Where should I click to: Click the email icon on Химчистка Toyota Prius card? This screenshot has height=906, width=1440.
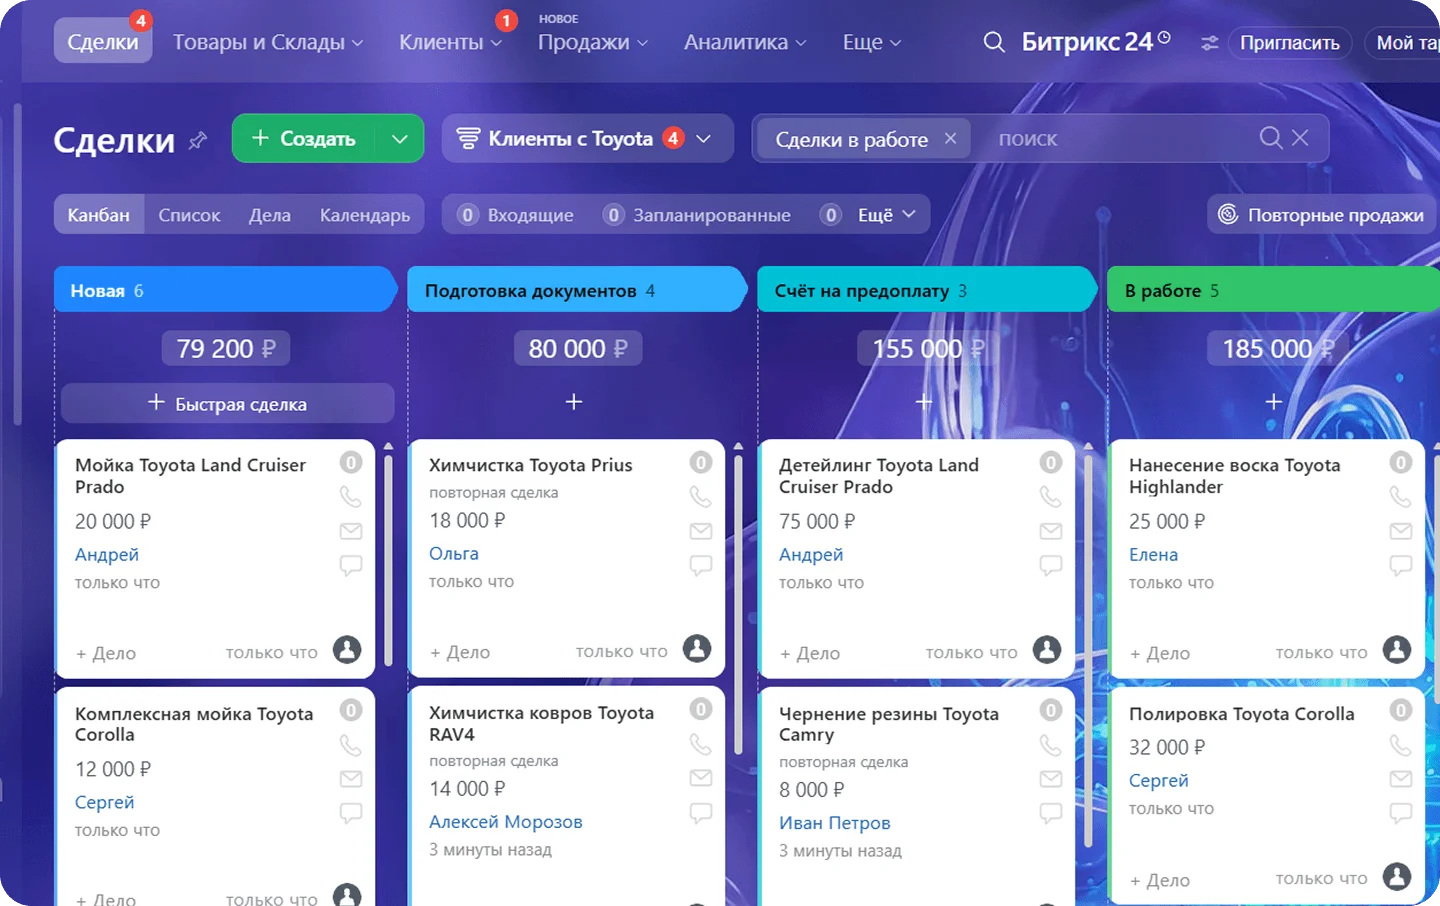[x=701, y=530]
